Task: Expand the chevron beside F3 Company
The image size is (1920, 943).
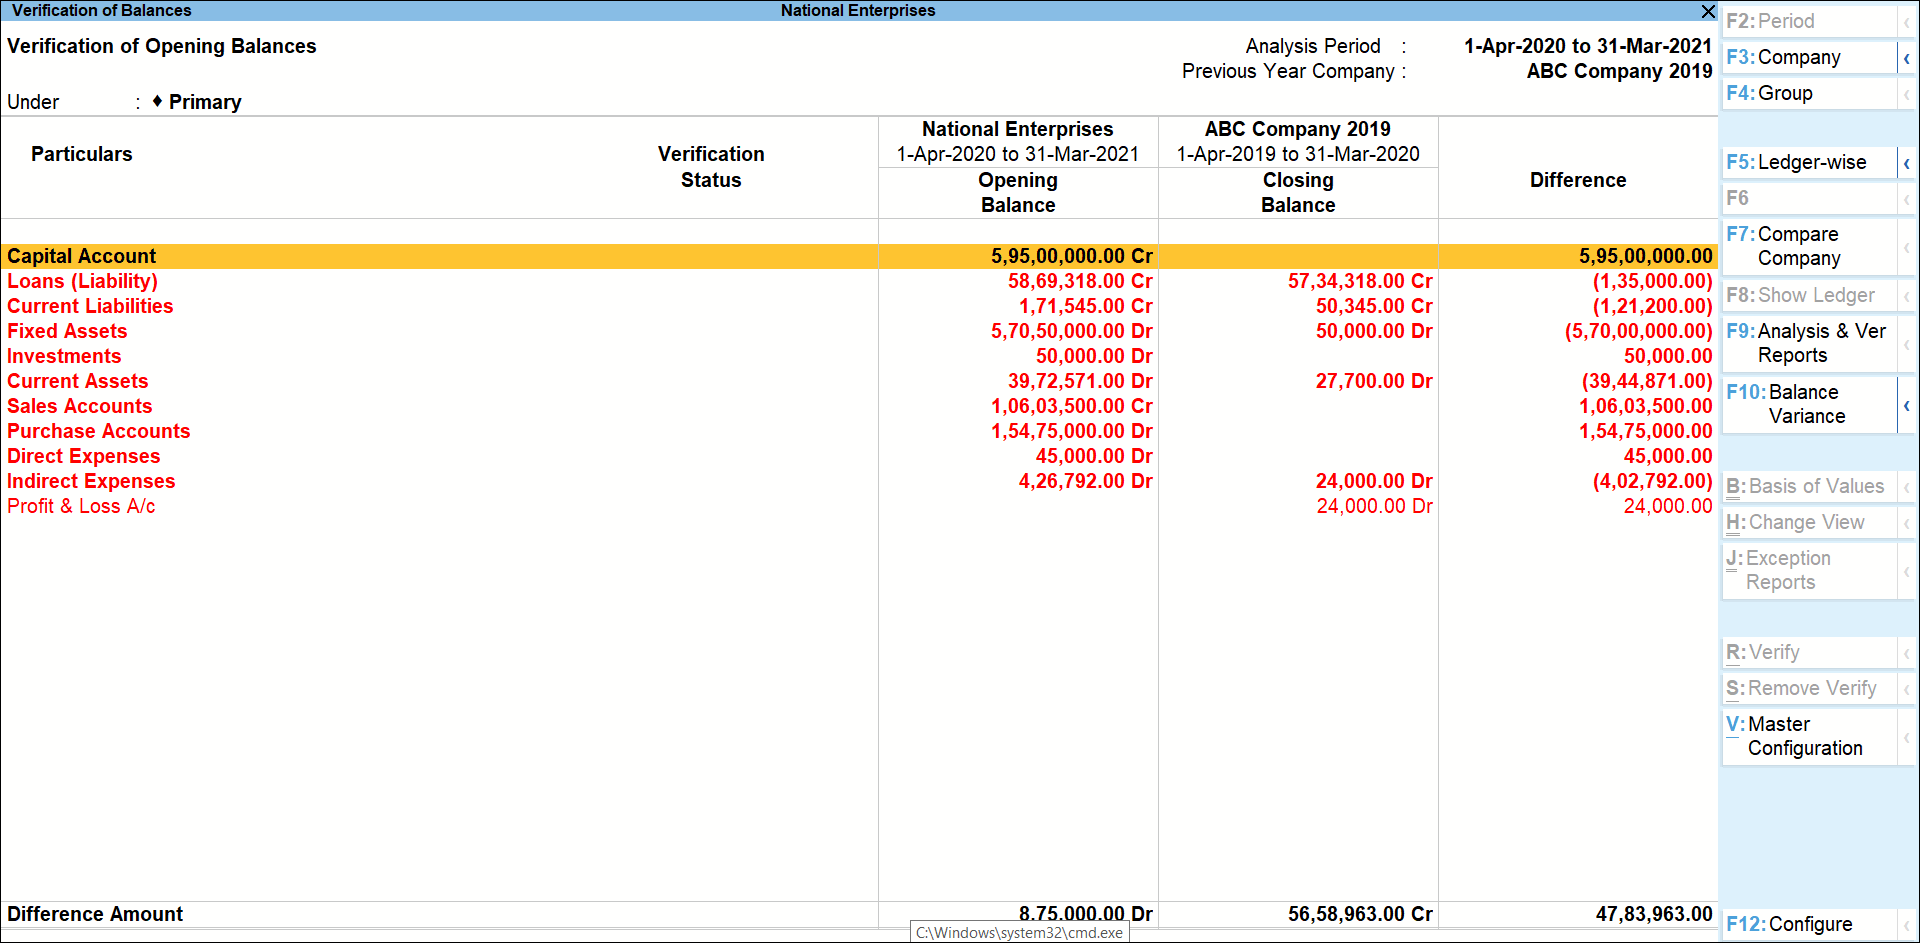Action: [x=1908, y=57]
